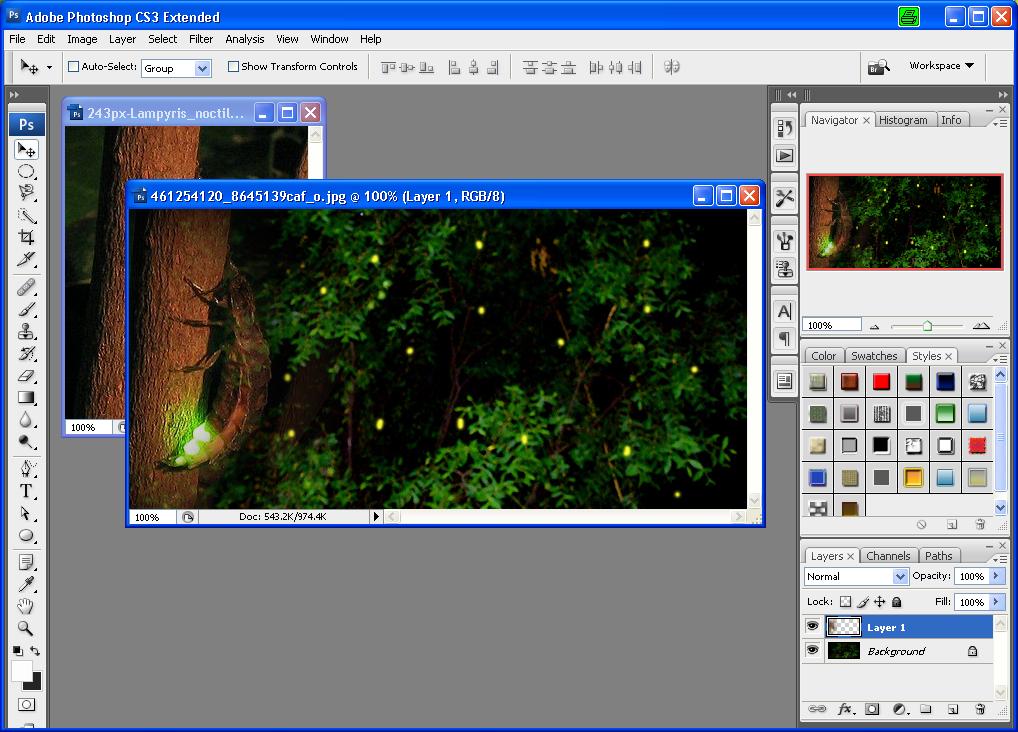Select the Zoom tool in toolbox
The width and height of the screenshot is (1018, 732).
(x=27, y=628)
